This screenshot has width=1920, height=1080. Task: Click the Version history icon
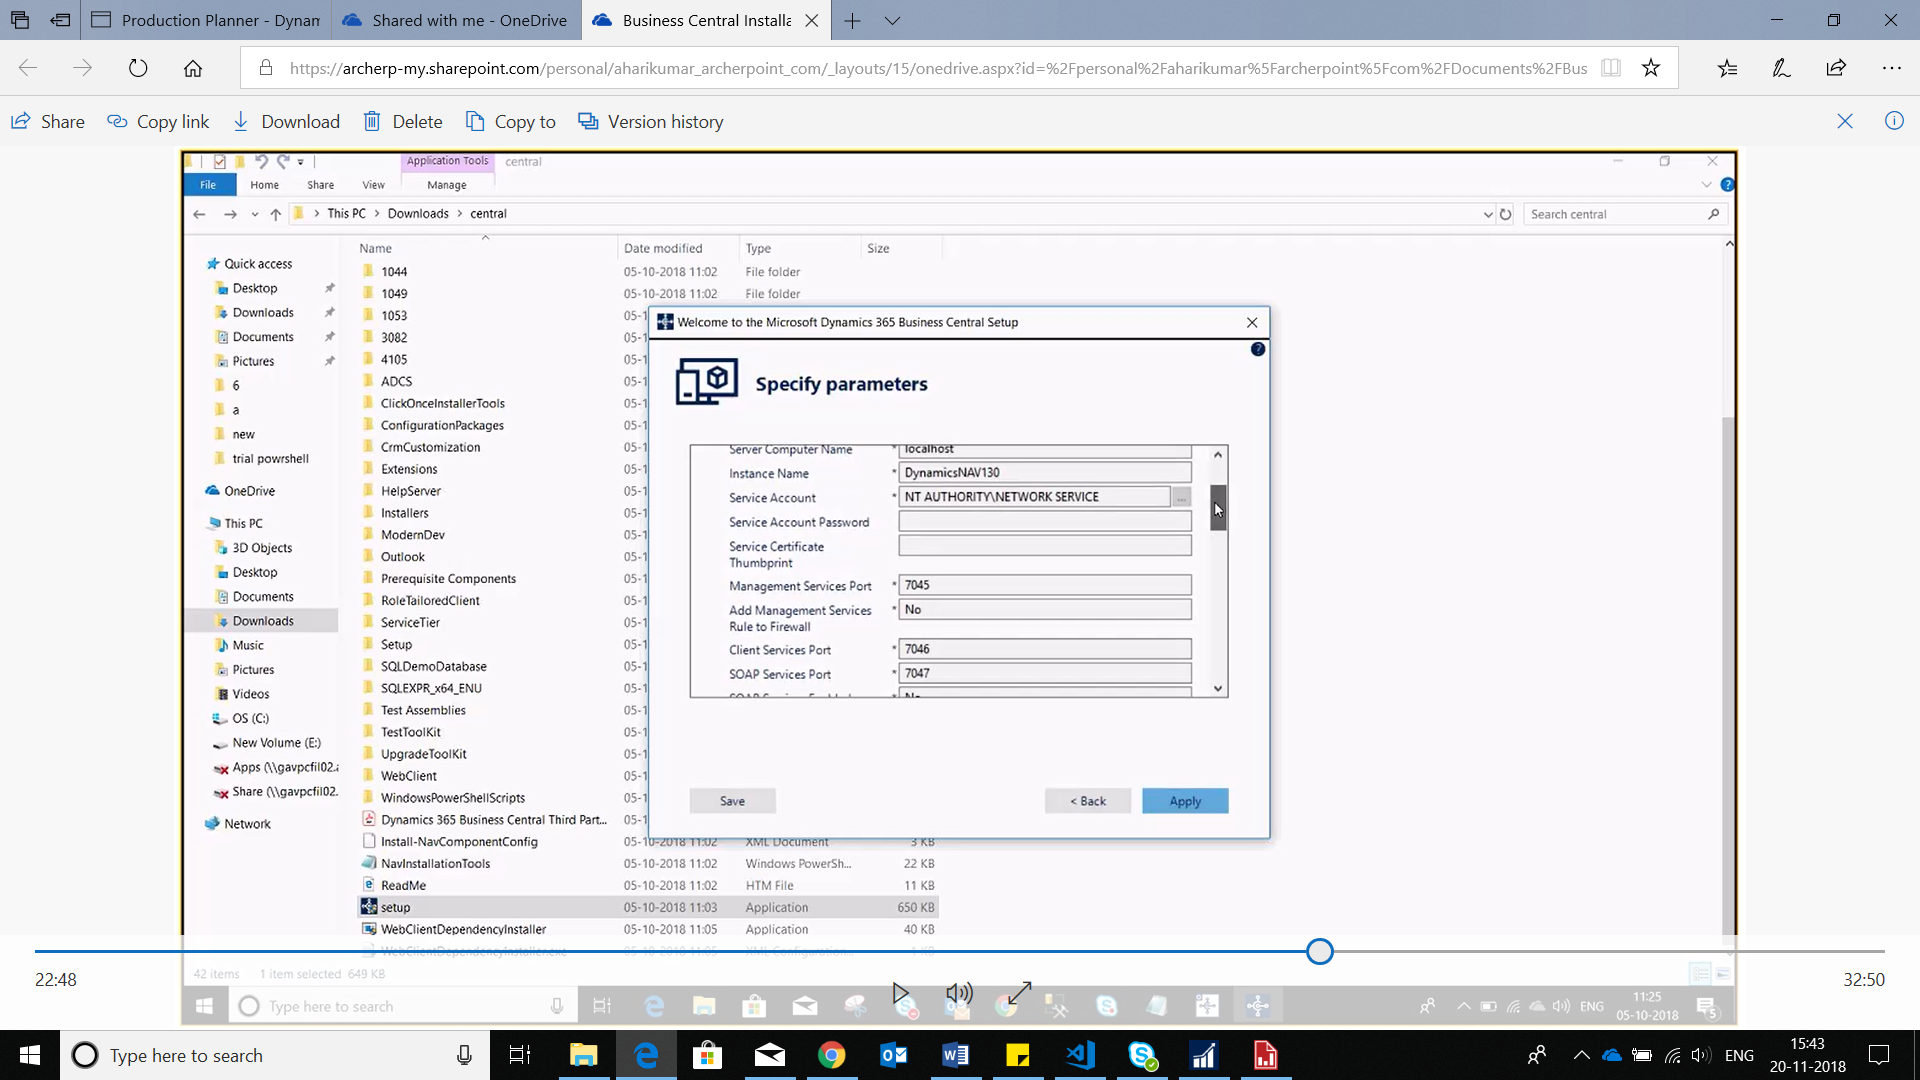pyautogui.click(x=591, y=121)
